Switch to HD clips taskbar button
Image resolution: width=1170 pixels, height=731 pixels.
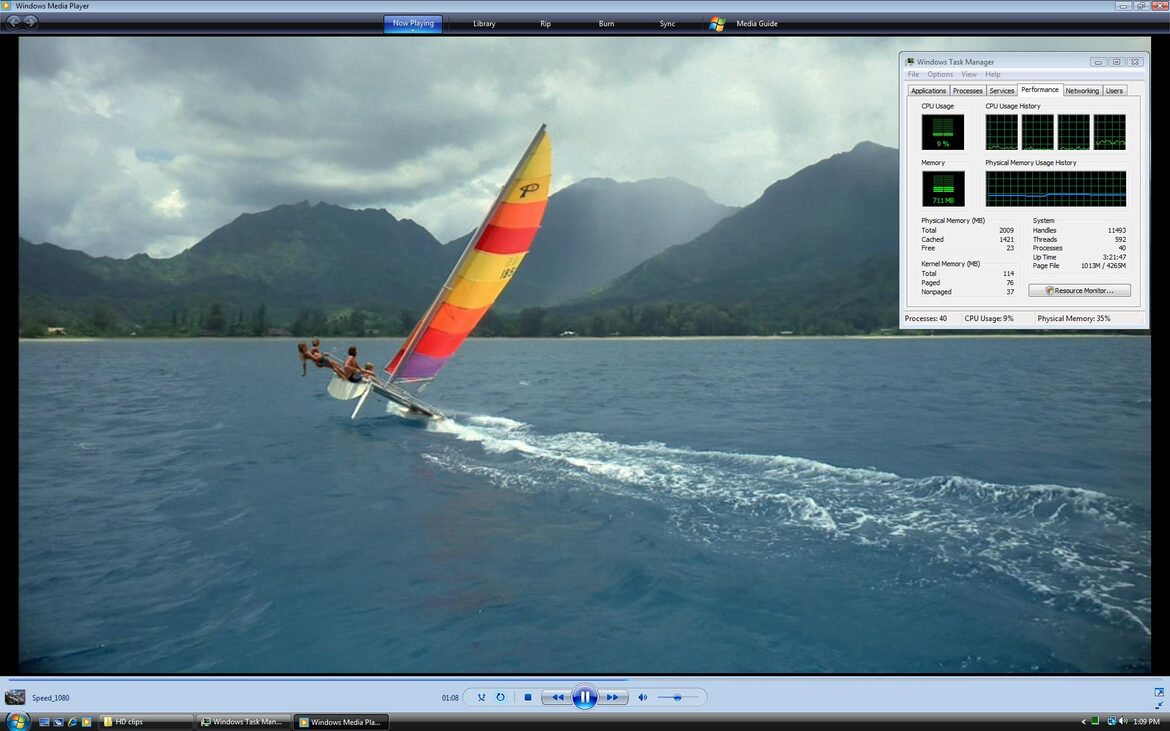(146, 722)
